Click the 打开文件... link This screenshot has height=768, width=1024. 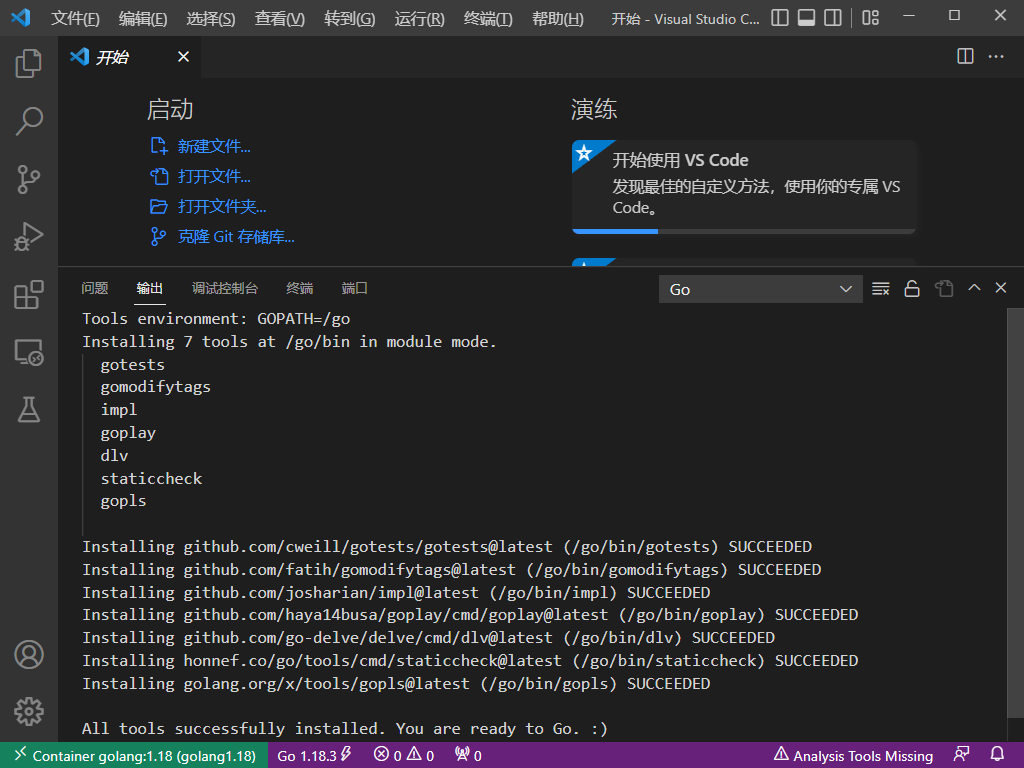[x=214, y=176]
